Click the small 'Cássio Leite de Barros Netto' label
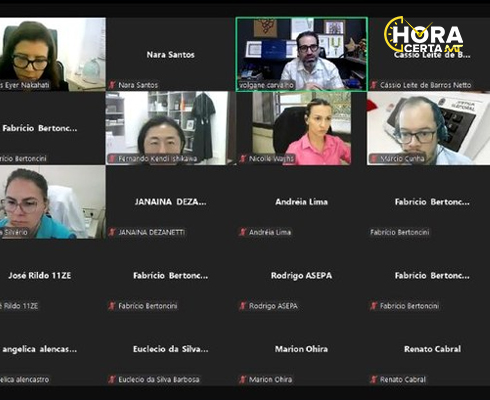490x400 pixels. pyautogui.click(x=425, y=85)
